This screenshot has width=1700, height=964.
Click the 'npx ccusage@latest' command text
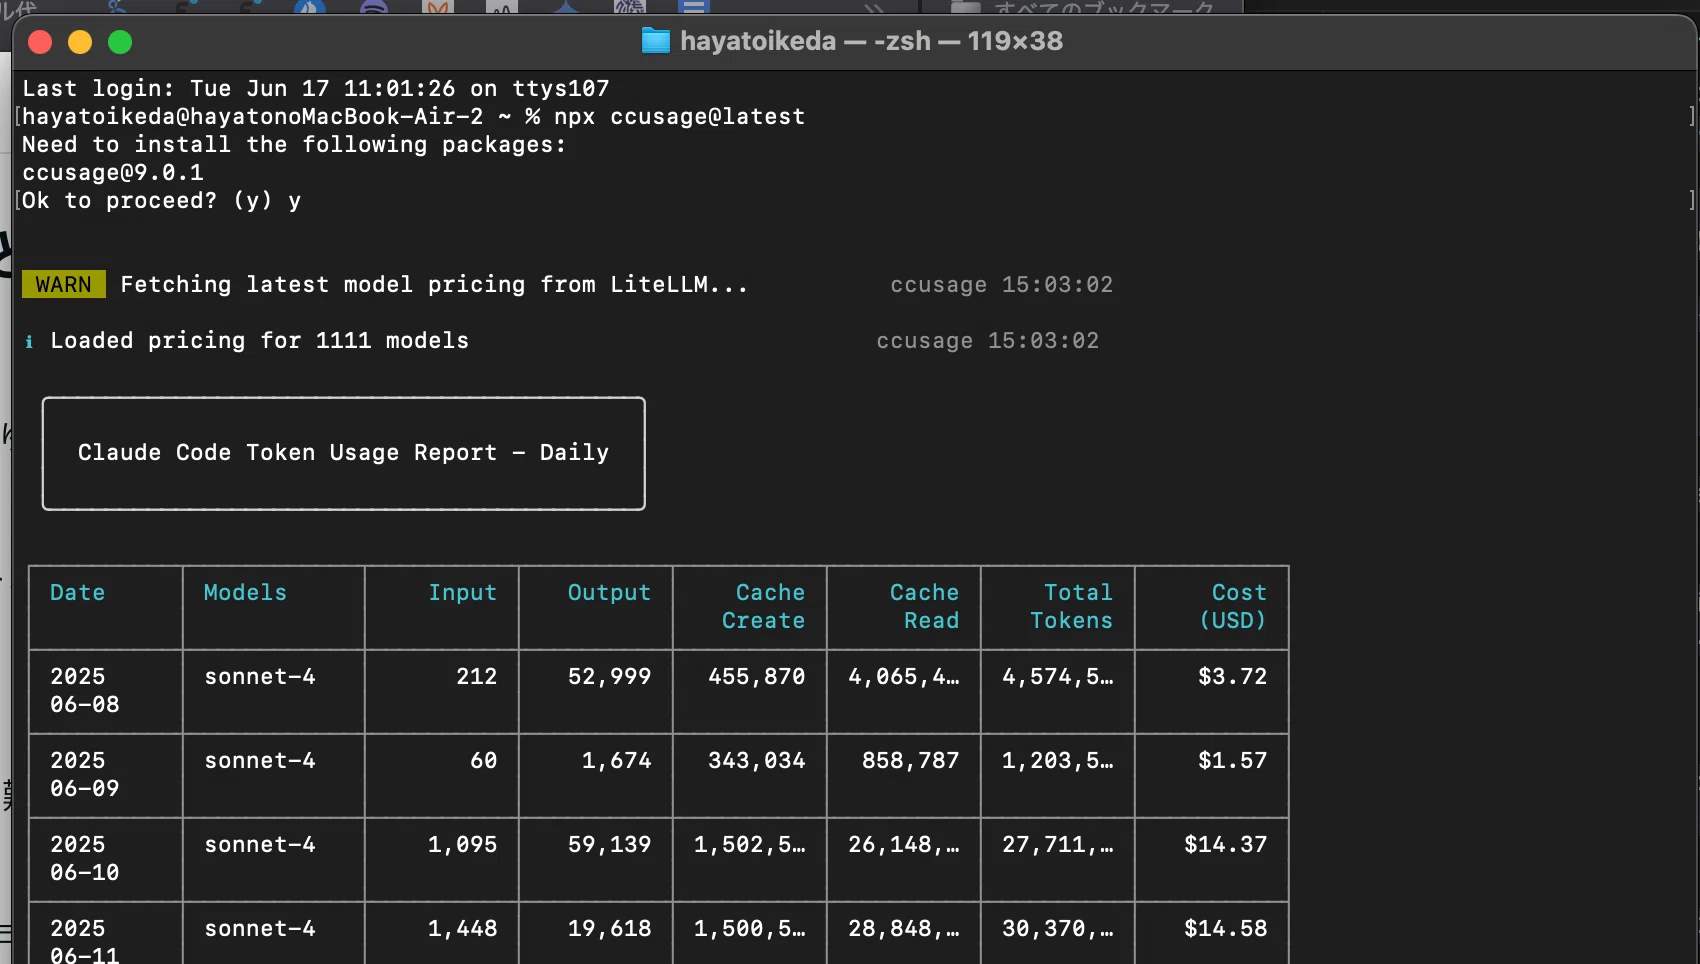point(679,117)
